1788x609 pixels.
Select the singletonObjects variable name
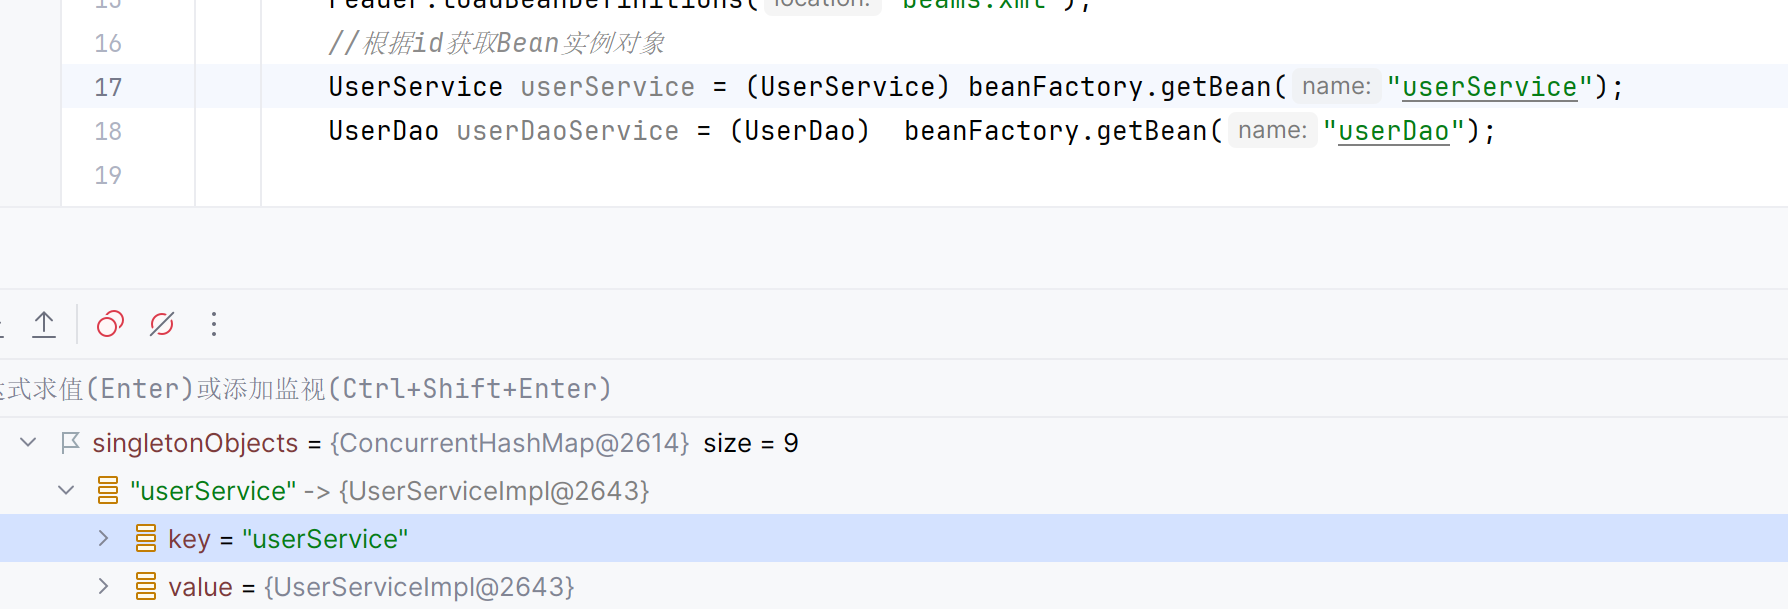195,443
